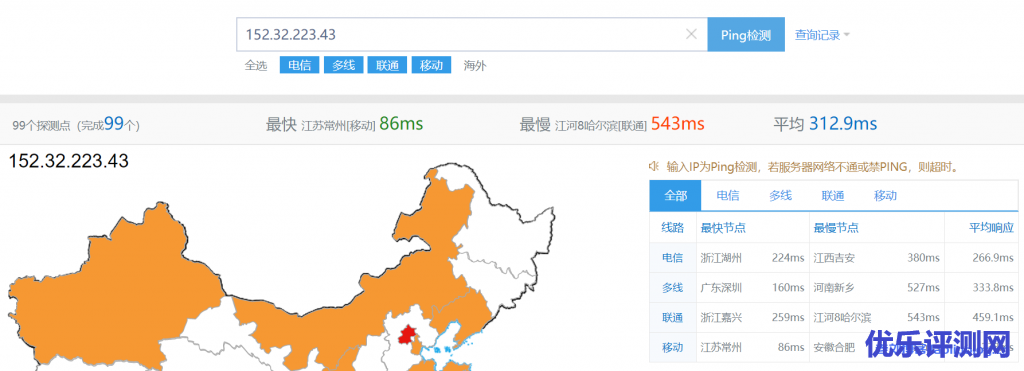Switch to the 联通 results tab
The image size is (1024, 371).
click(x=833, y=195)
